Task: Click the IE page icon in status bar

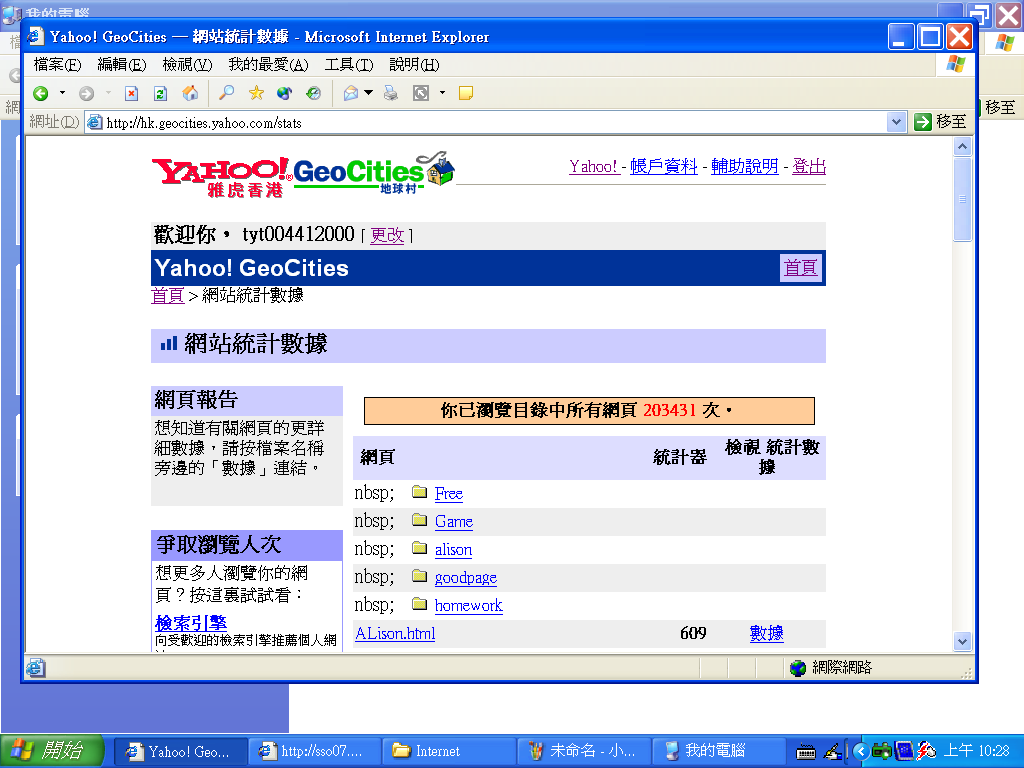Action: [35, 667]
